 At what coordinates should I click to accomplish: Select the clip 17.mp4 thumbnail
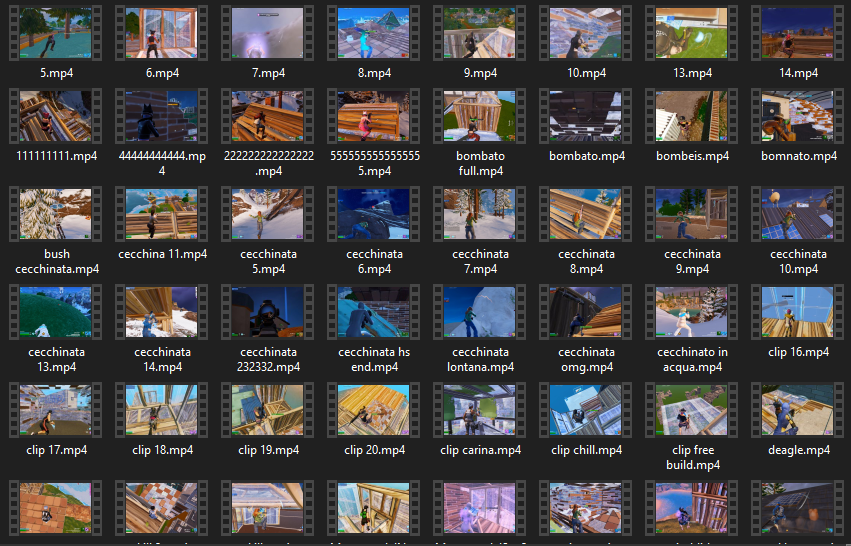pos(55,410)
